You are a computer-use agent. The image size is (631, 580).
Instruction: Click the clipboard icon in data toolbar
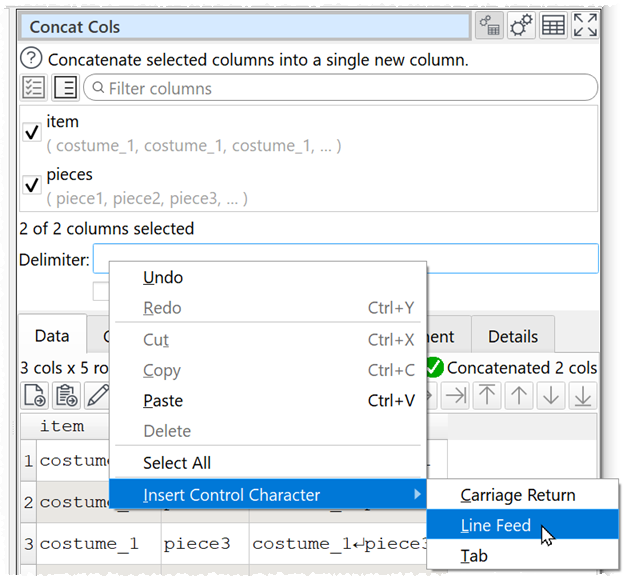(x=66, y=395)
